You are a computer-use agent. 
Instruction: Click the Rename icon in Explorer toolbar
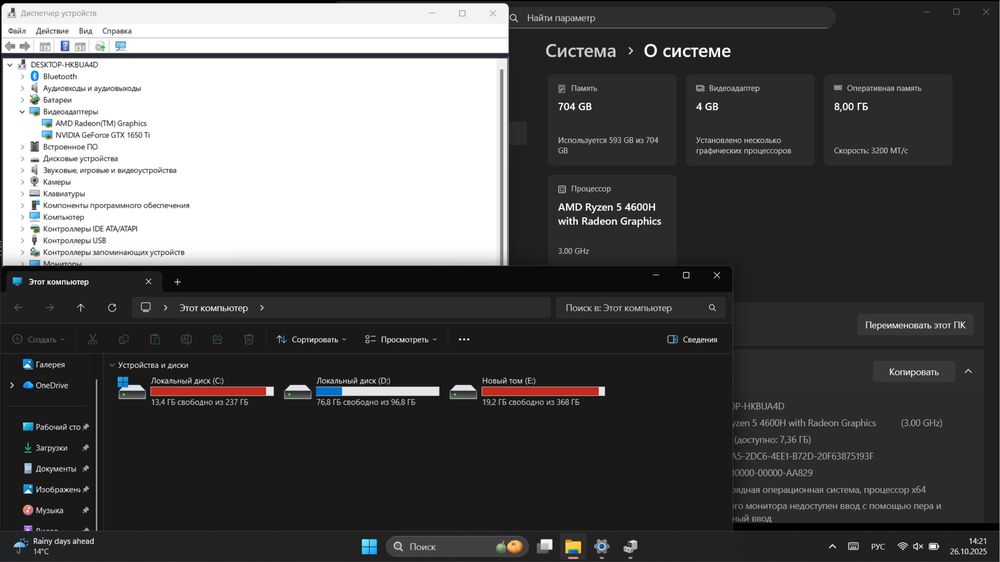(x=186, y=339)
